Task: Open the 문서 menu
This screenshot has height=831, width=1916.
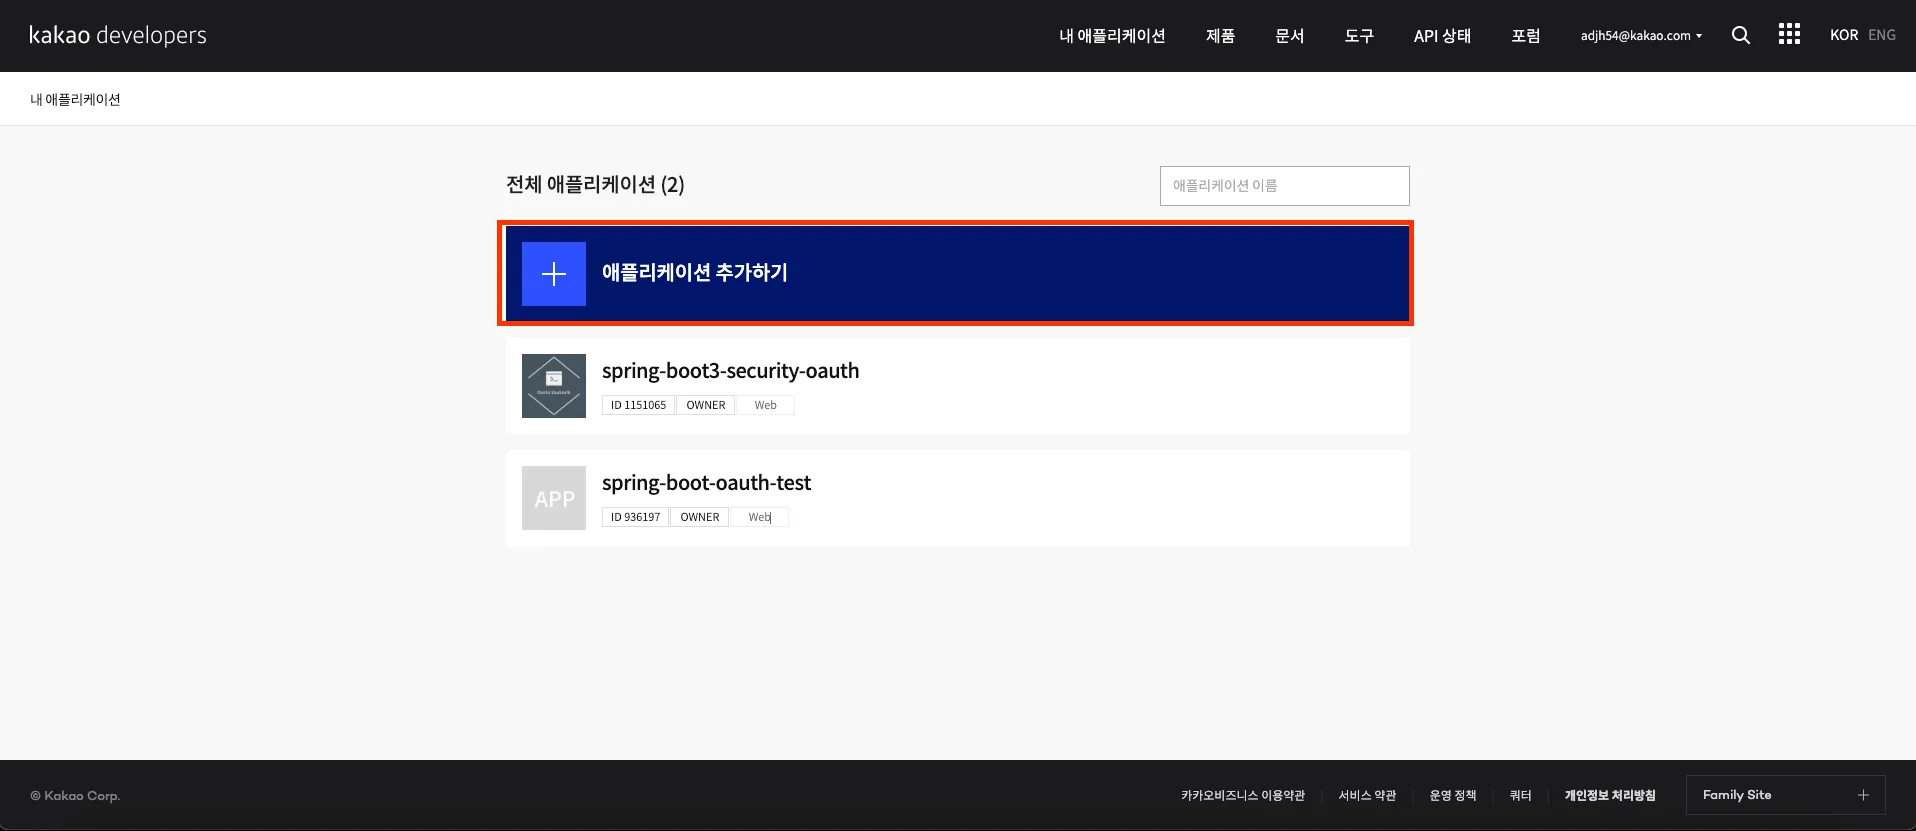Action: (x=1289, y=36)
